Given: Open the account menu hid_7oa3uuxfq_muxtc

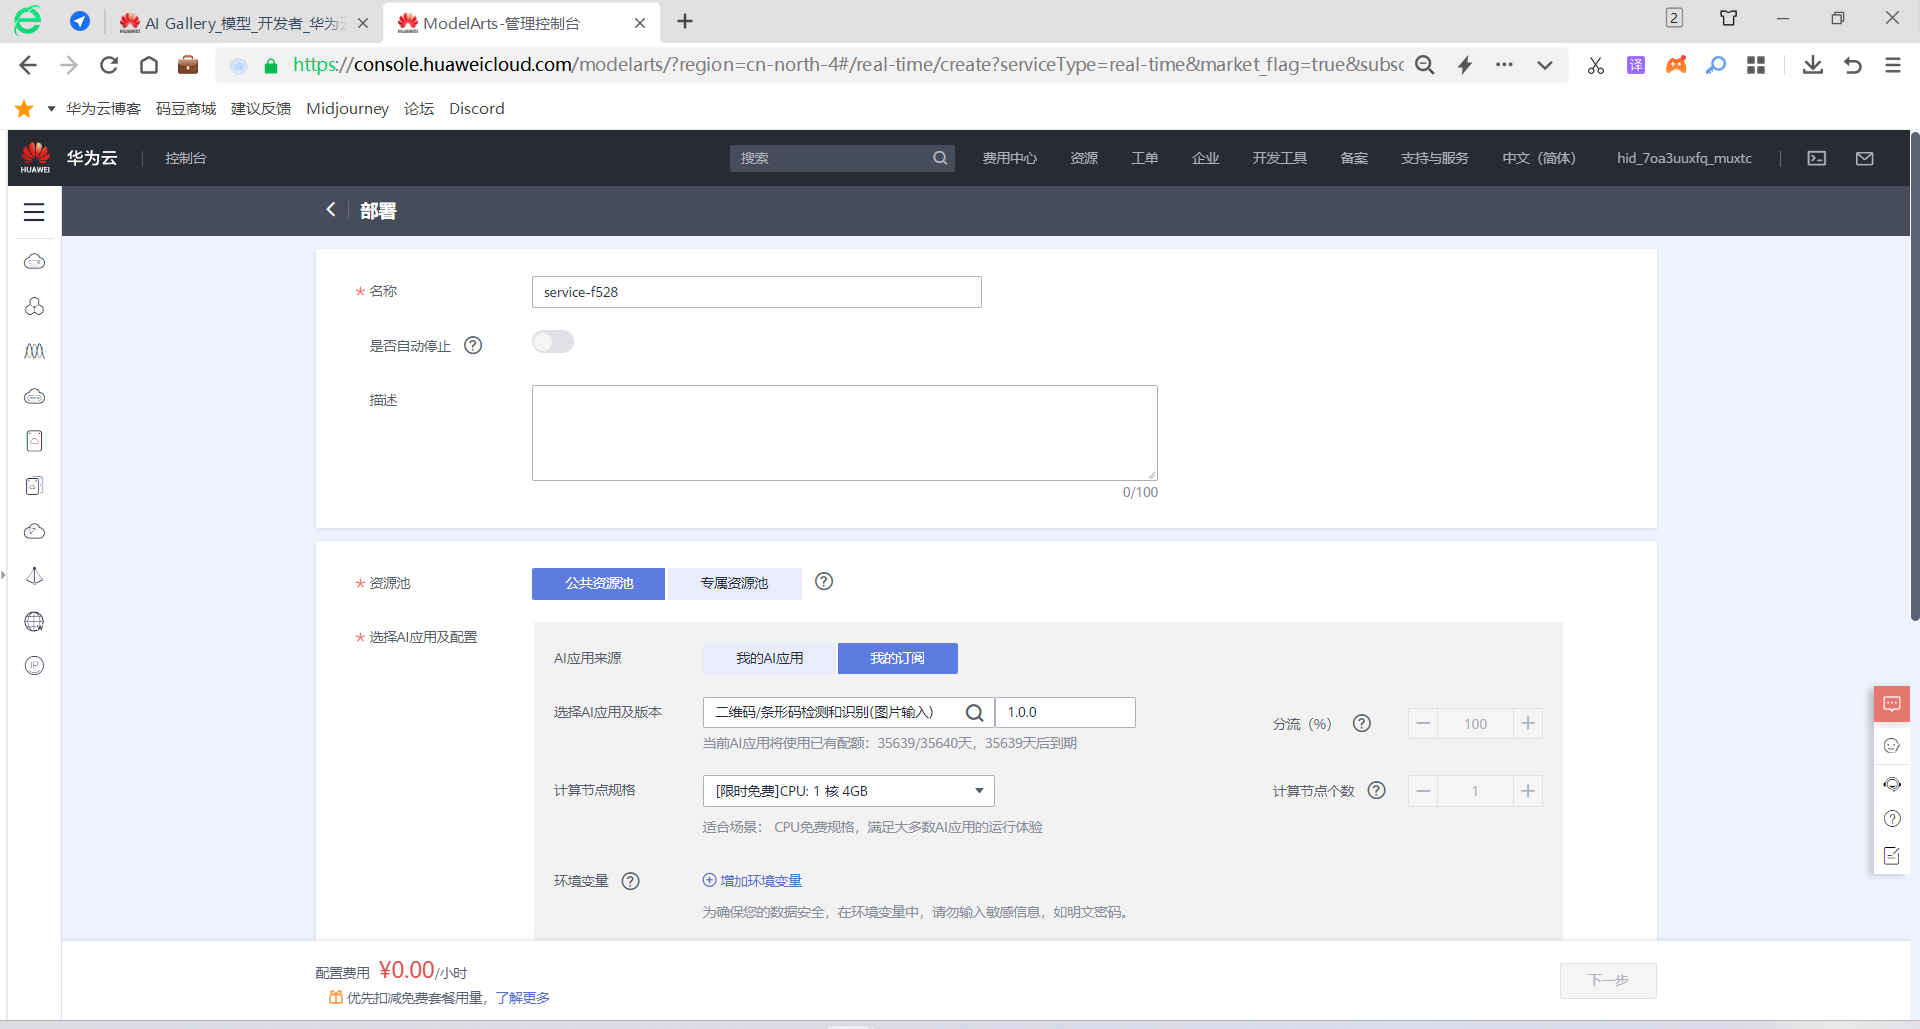Looking at the screenshot, I should click(1684, 158).
